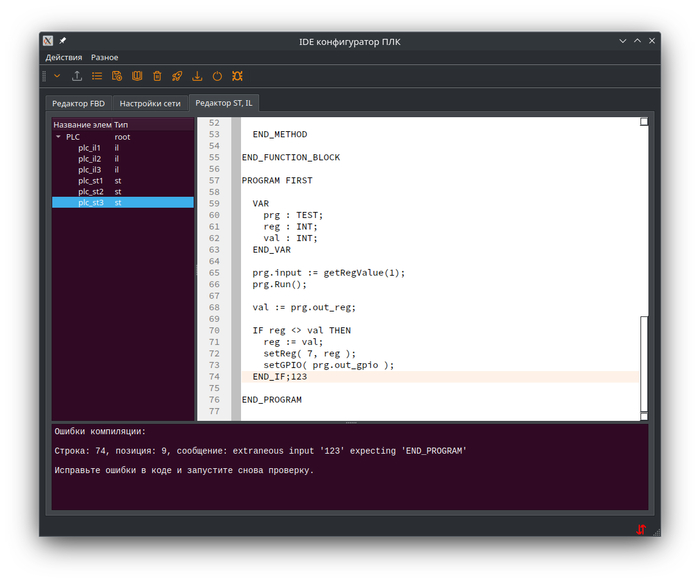
Task: Click the highlighted END_IF;123 line
Action: [x=440, y=377]
